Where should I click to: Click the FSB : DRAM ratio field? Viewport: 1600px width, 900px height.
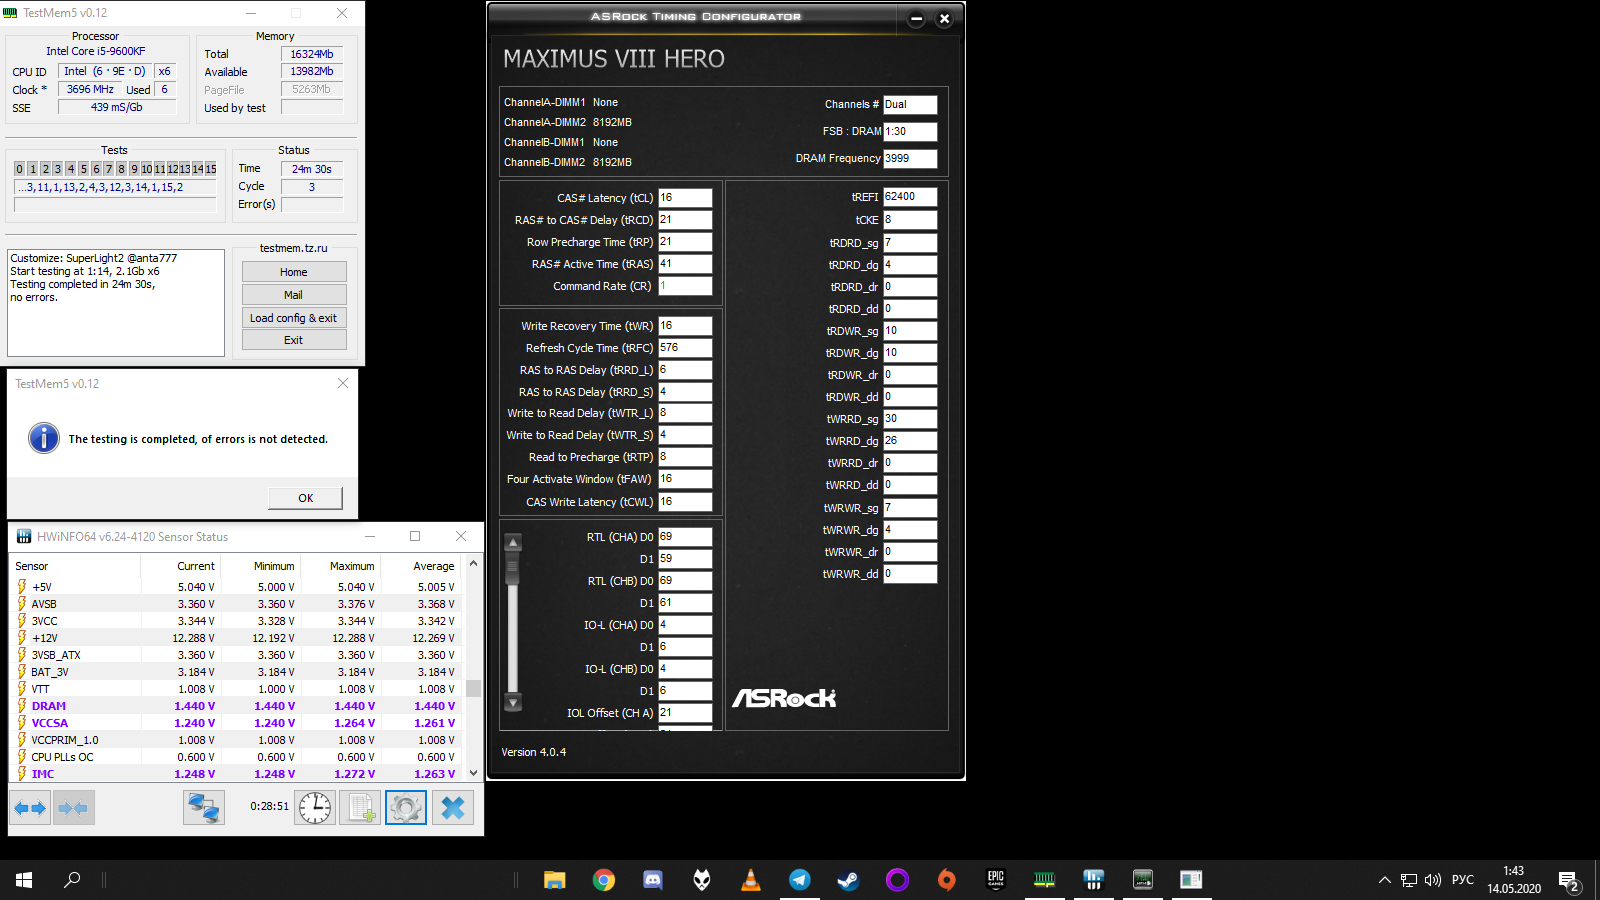point(910,131)
